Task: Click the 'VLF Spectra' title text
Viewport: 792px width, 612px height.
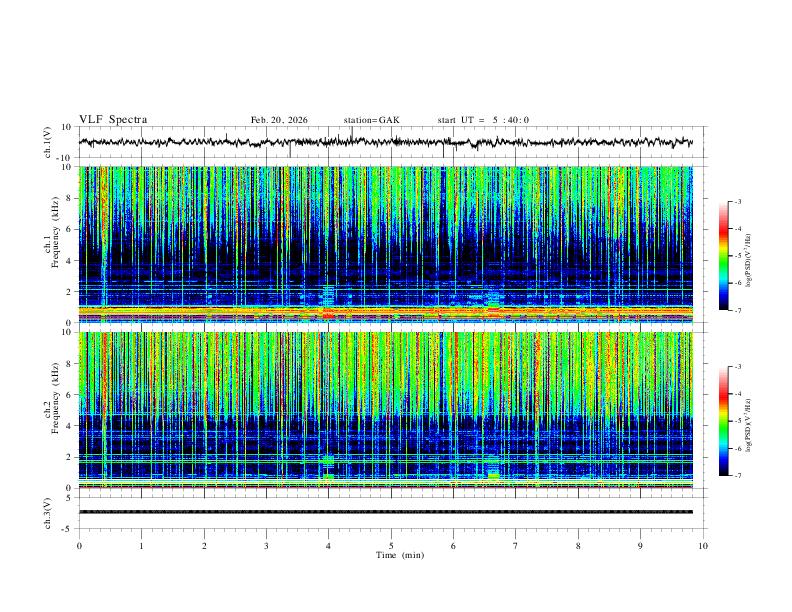Action: coord(113,120)
